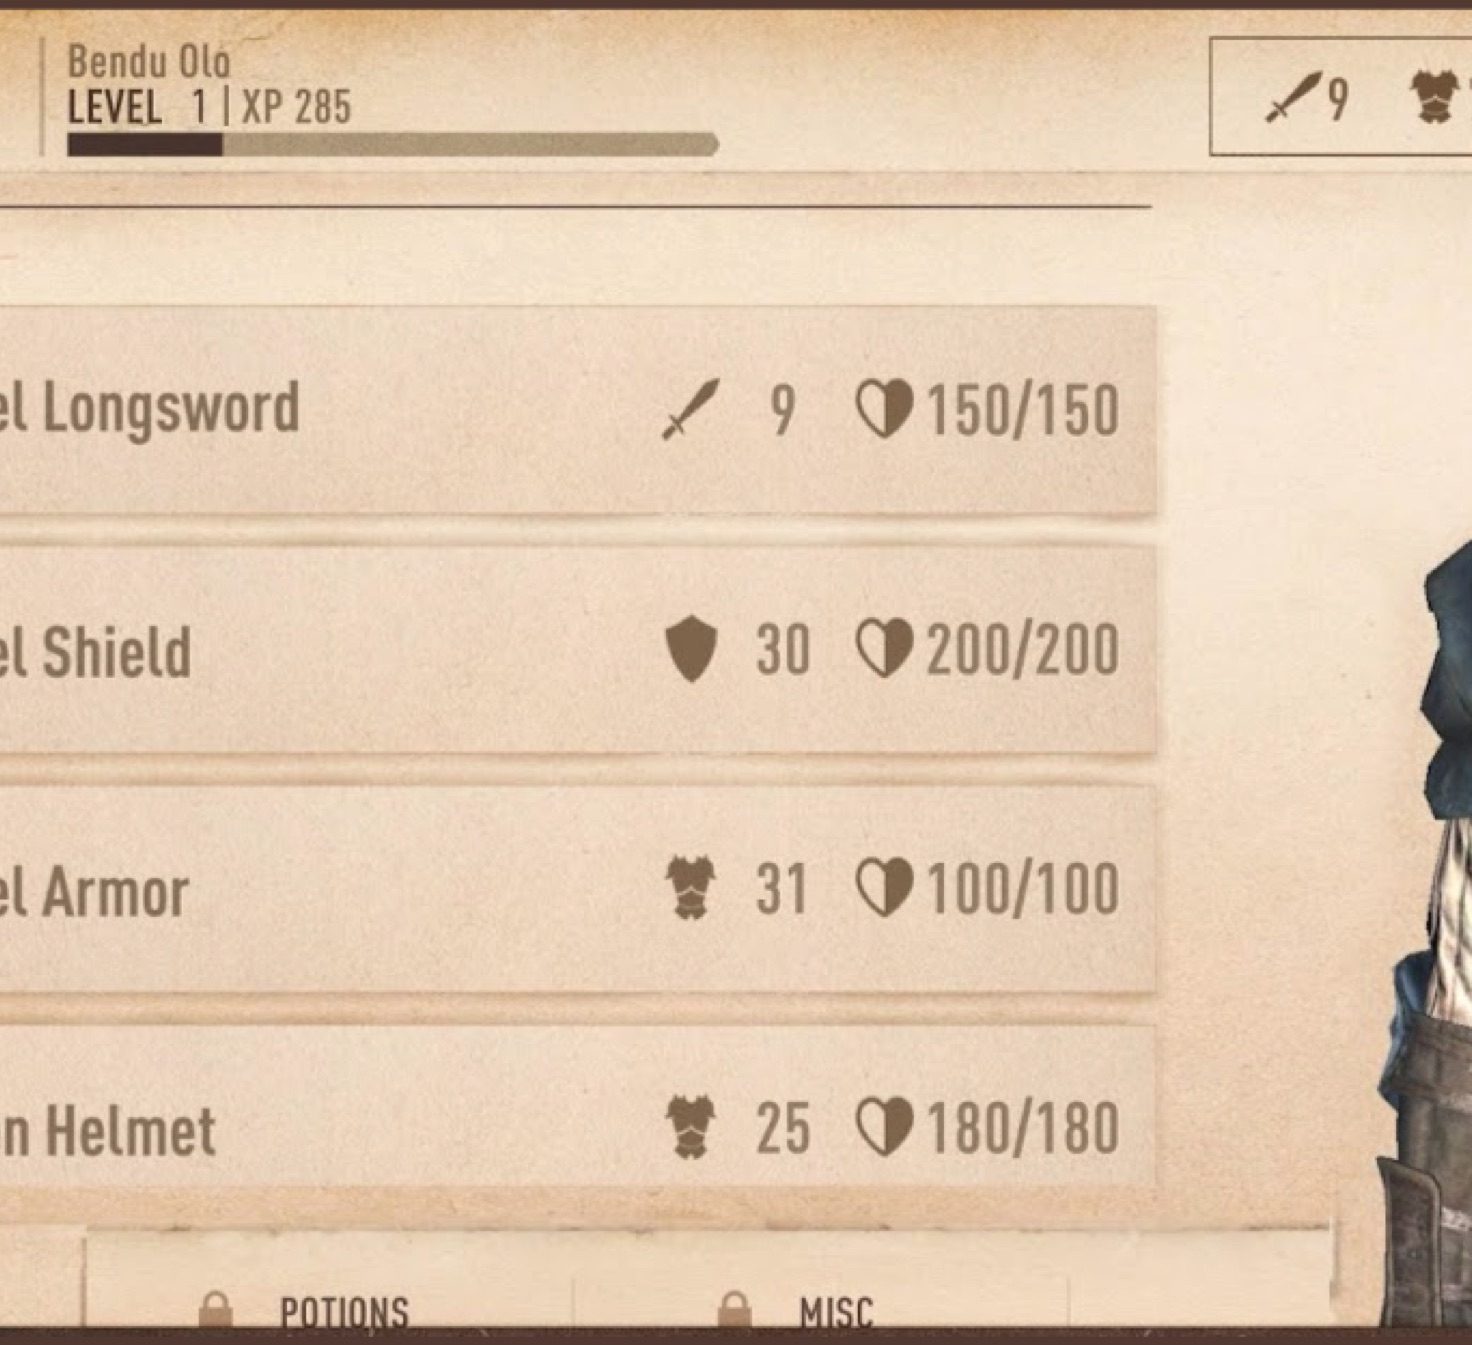Screen dimensions: 1472x1345
Task: Click the armor icon beside 31
Action: click(x=691, y=887)
